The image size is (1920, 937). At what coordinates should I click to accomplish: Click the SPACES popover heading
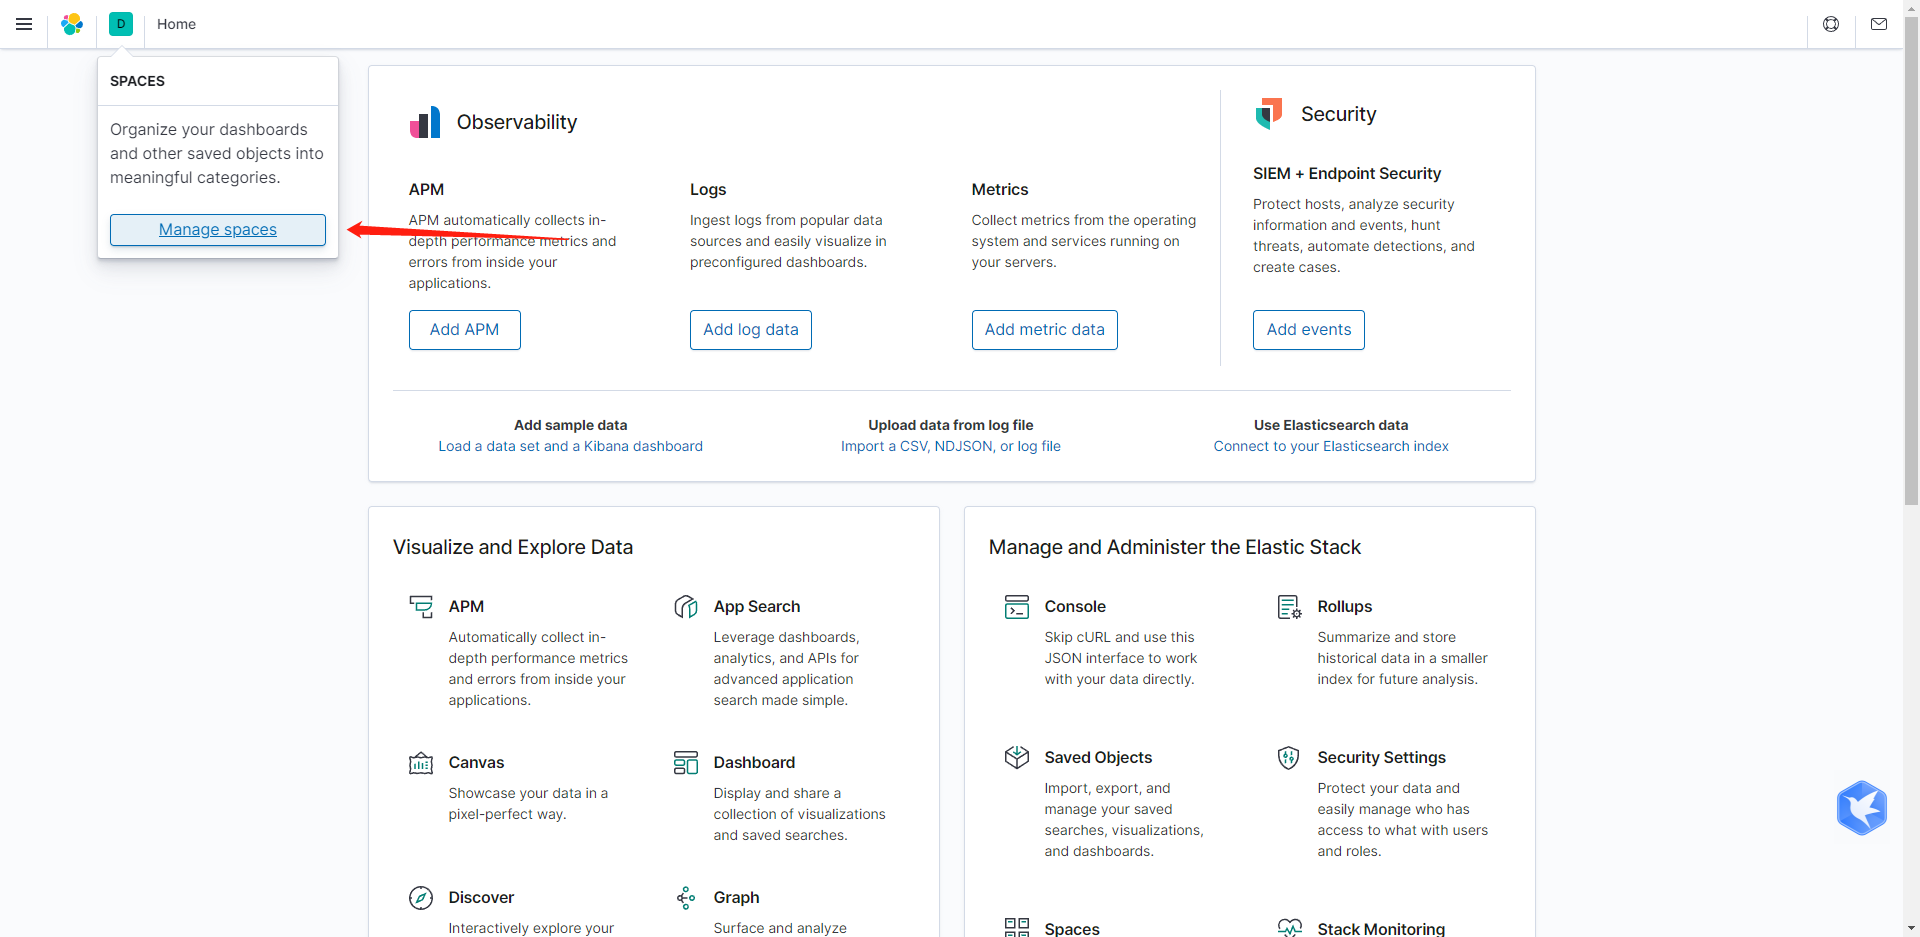tap(137, 81)
